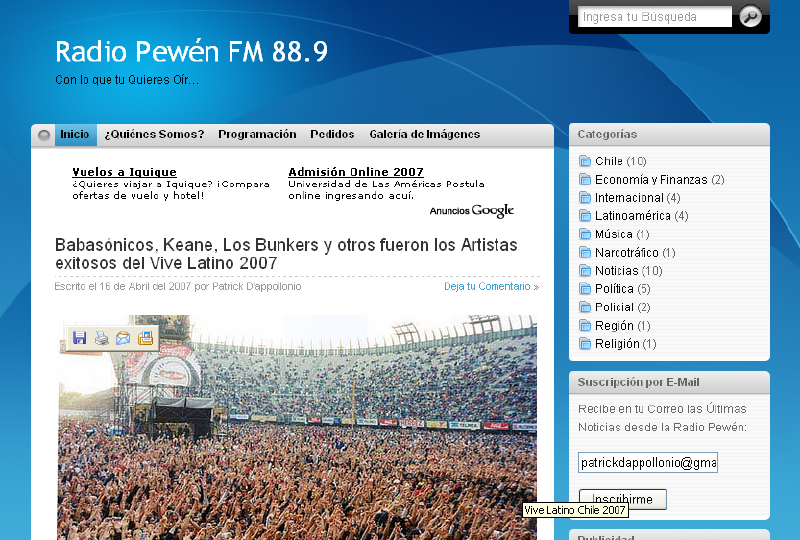Click the folder icon beside Latinoamérica
Screen dimensions: 800x540
(x=585, y=216)
